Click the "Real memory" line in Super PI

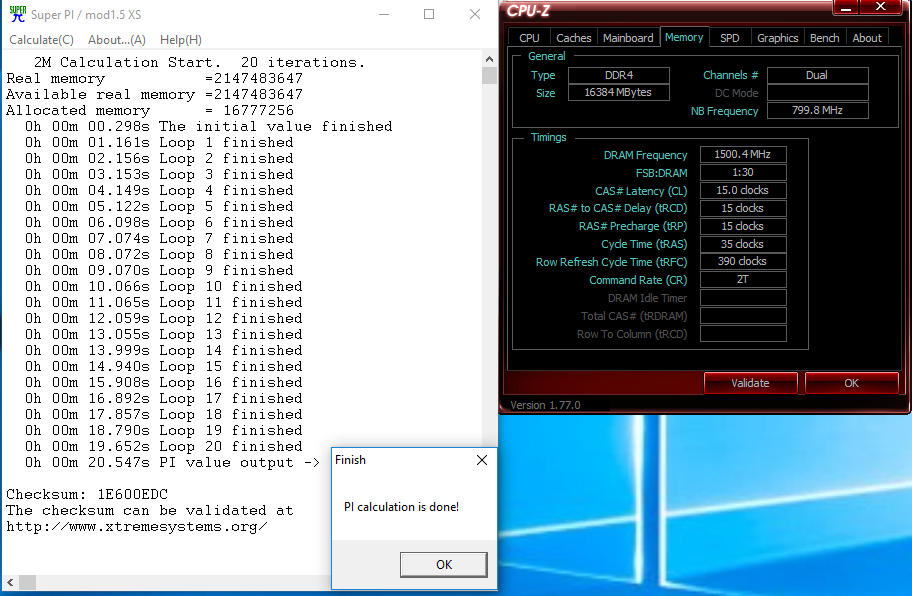click(154, 78)
